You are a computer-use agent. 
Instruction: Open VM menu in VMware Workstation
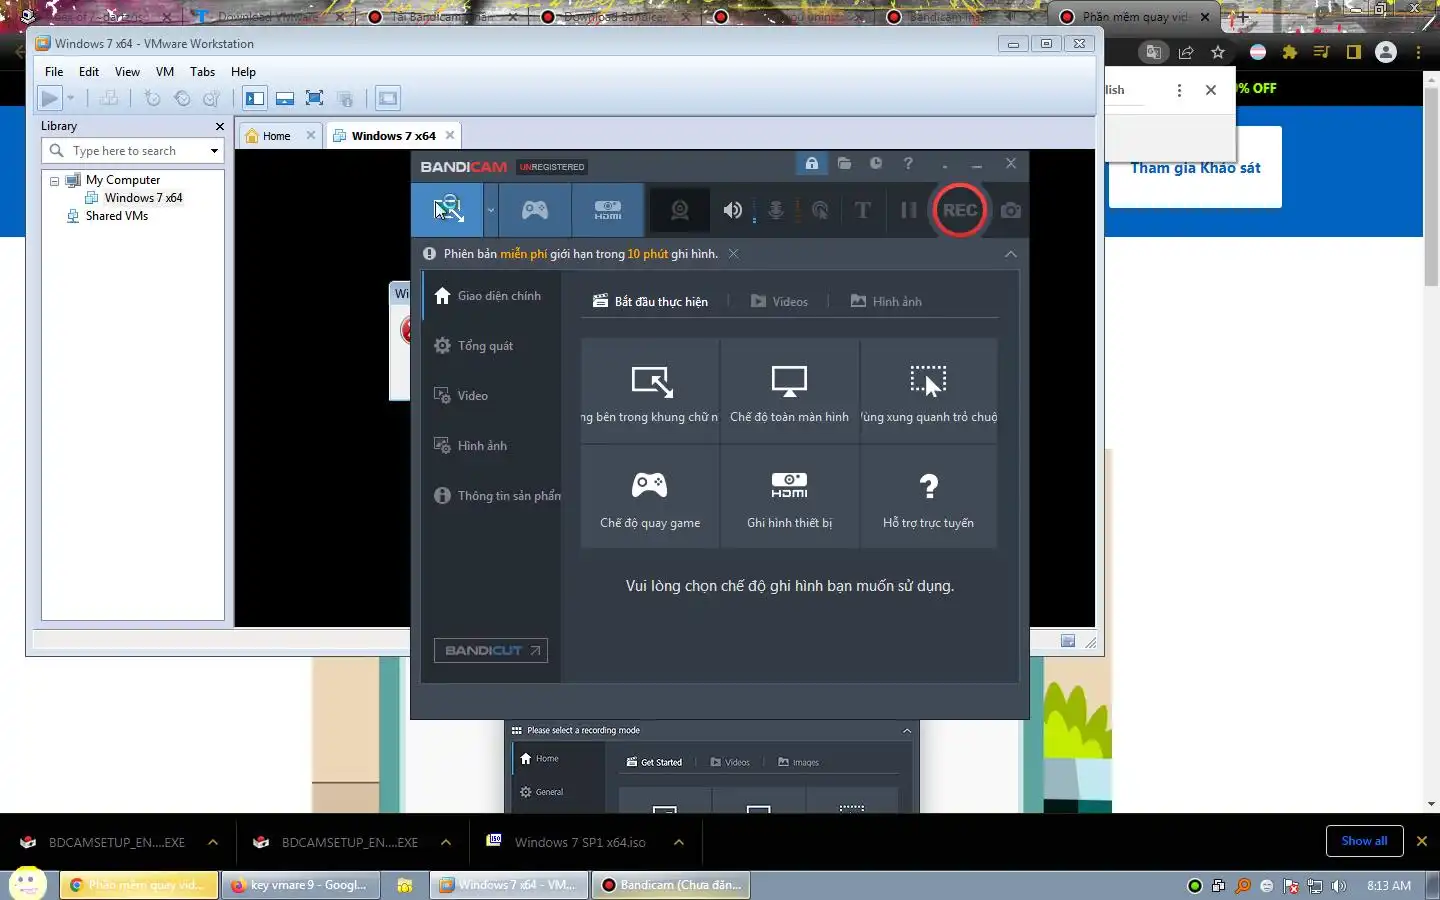point(165,72)
